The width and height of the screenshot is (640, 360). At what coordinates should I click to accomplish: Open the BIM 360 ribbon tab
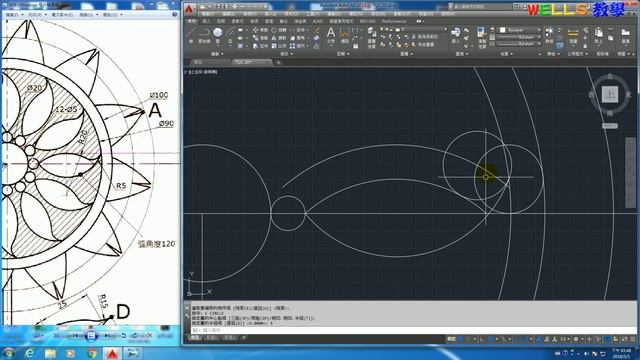[367, 21]
